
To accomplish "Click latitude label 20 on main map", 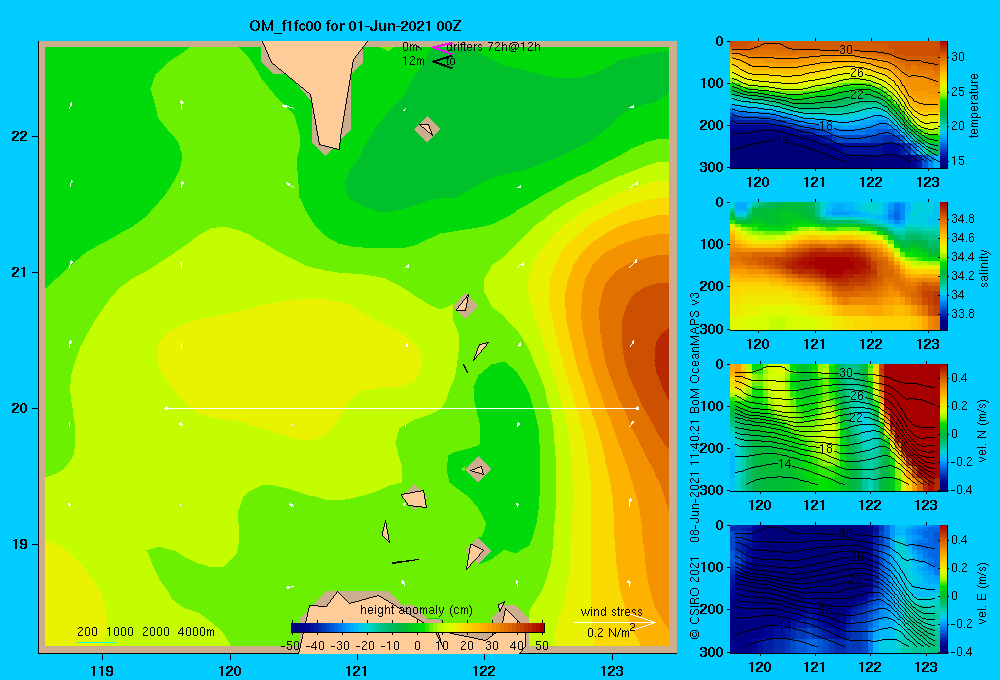I will tap(19, 408).
